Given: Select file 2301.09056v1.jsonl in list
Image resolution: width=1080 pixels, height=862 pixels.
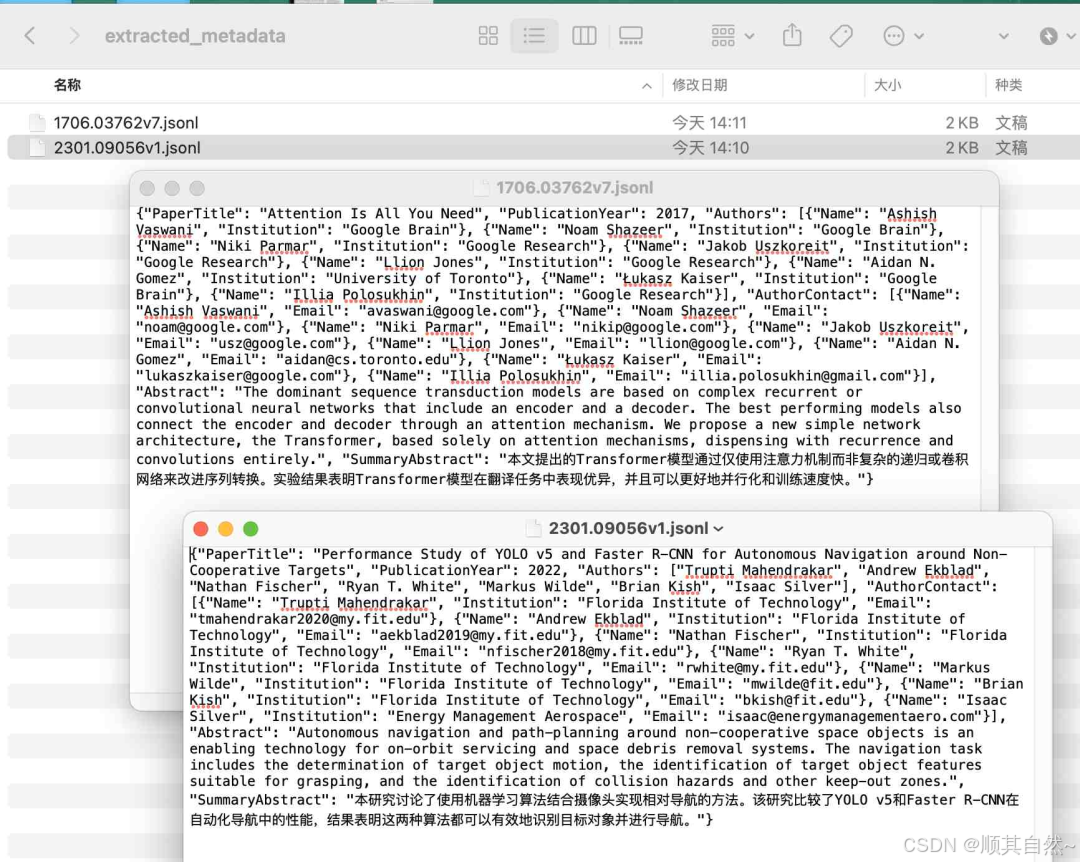Looking at the screenshot, I should [127, 147].
